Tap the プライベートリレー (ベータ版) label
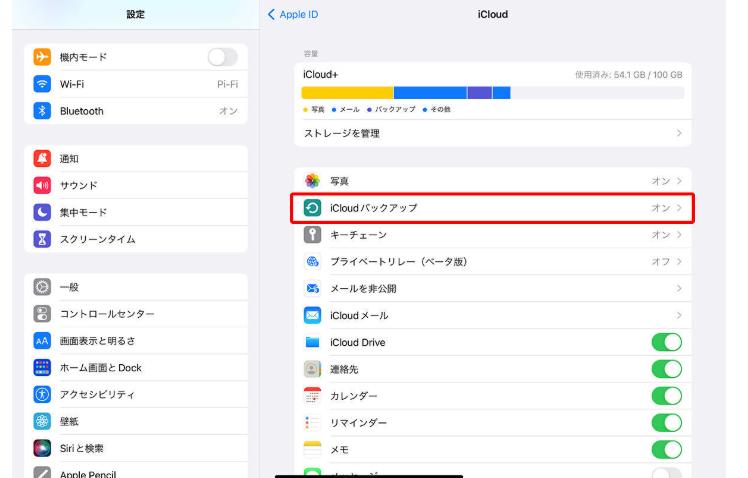 tap(398, 261)
